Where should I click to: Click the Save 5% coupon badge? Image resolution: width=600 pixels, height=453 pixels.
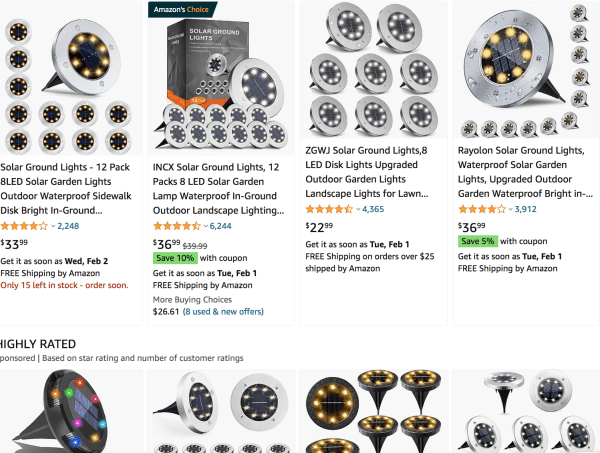click(x=478, y=241)
